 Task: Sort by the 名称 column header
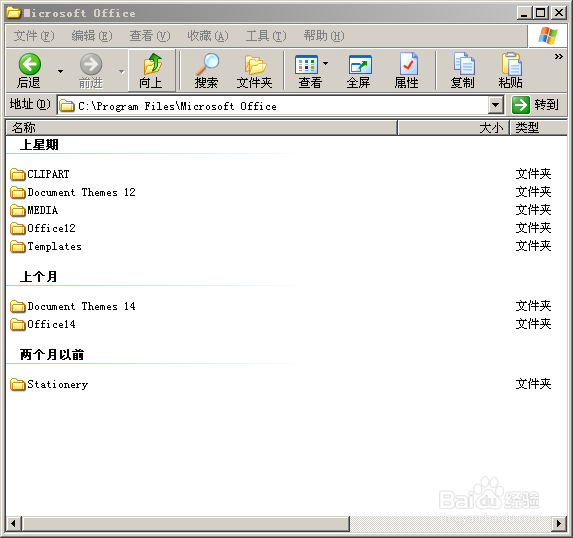pos(202,128)
